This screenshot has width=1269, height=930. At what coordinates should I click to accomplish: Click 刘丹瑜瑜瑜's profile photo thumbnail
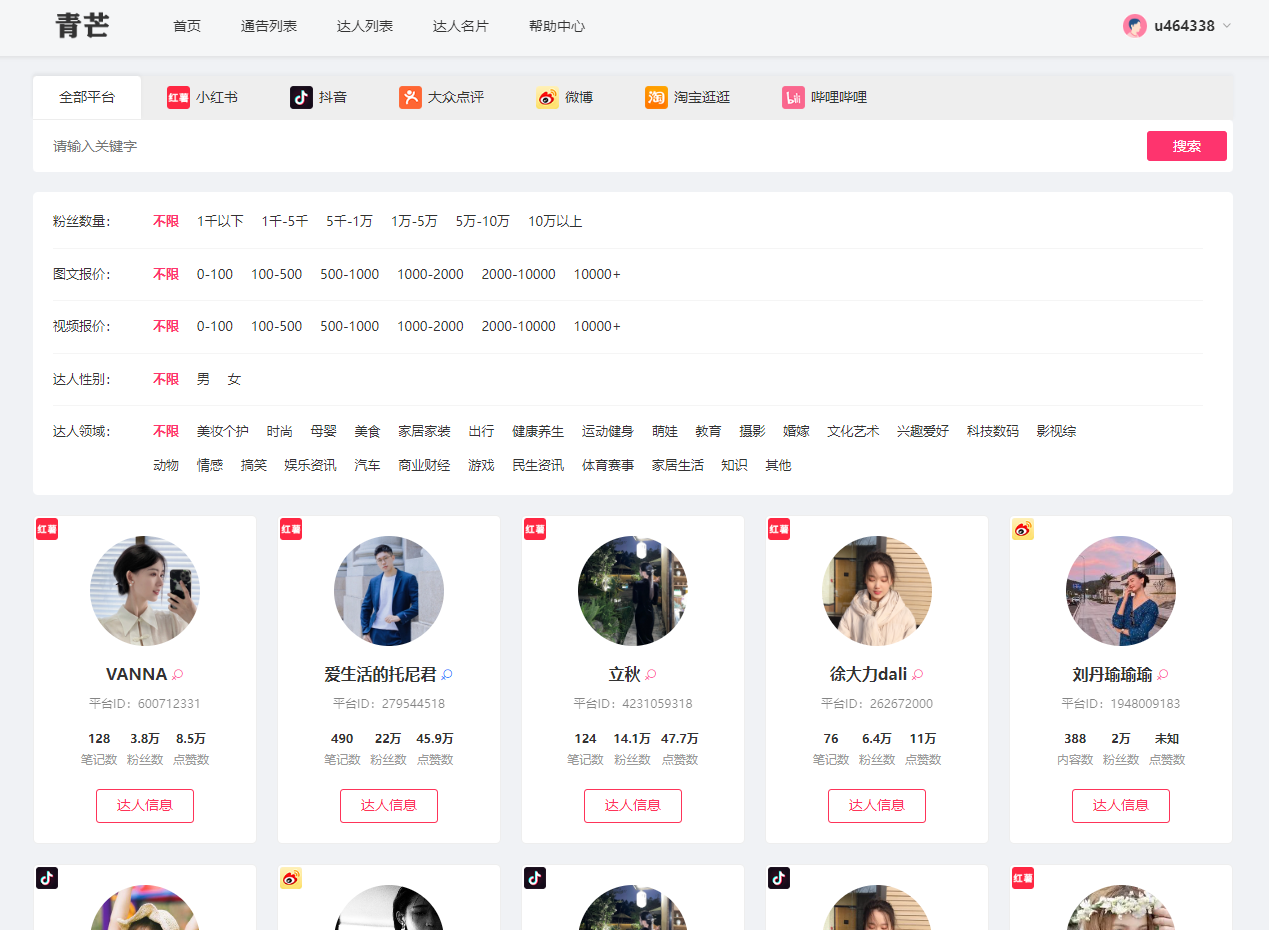(x=1120, y=591)
